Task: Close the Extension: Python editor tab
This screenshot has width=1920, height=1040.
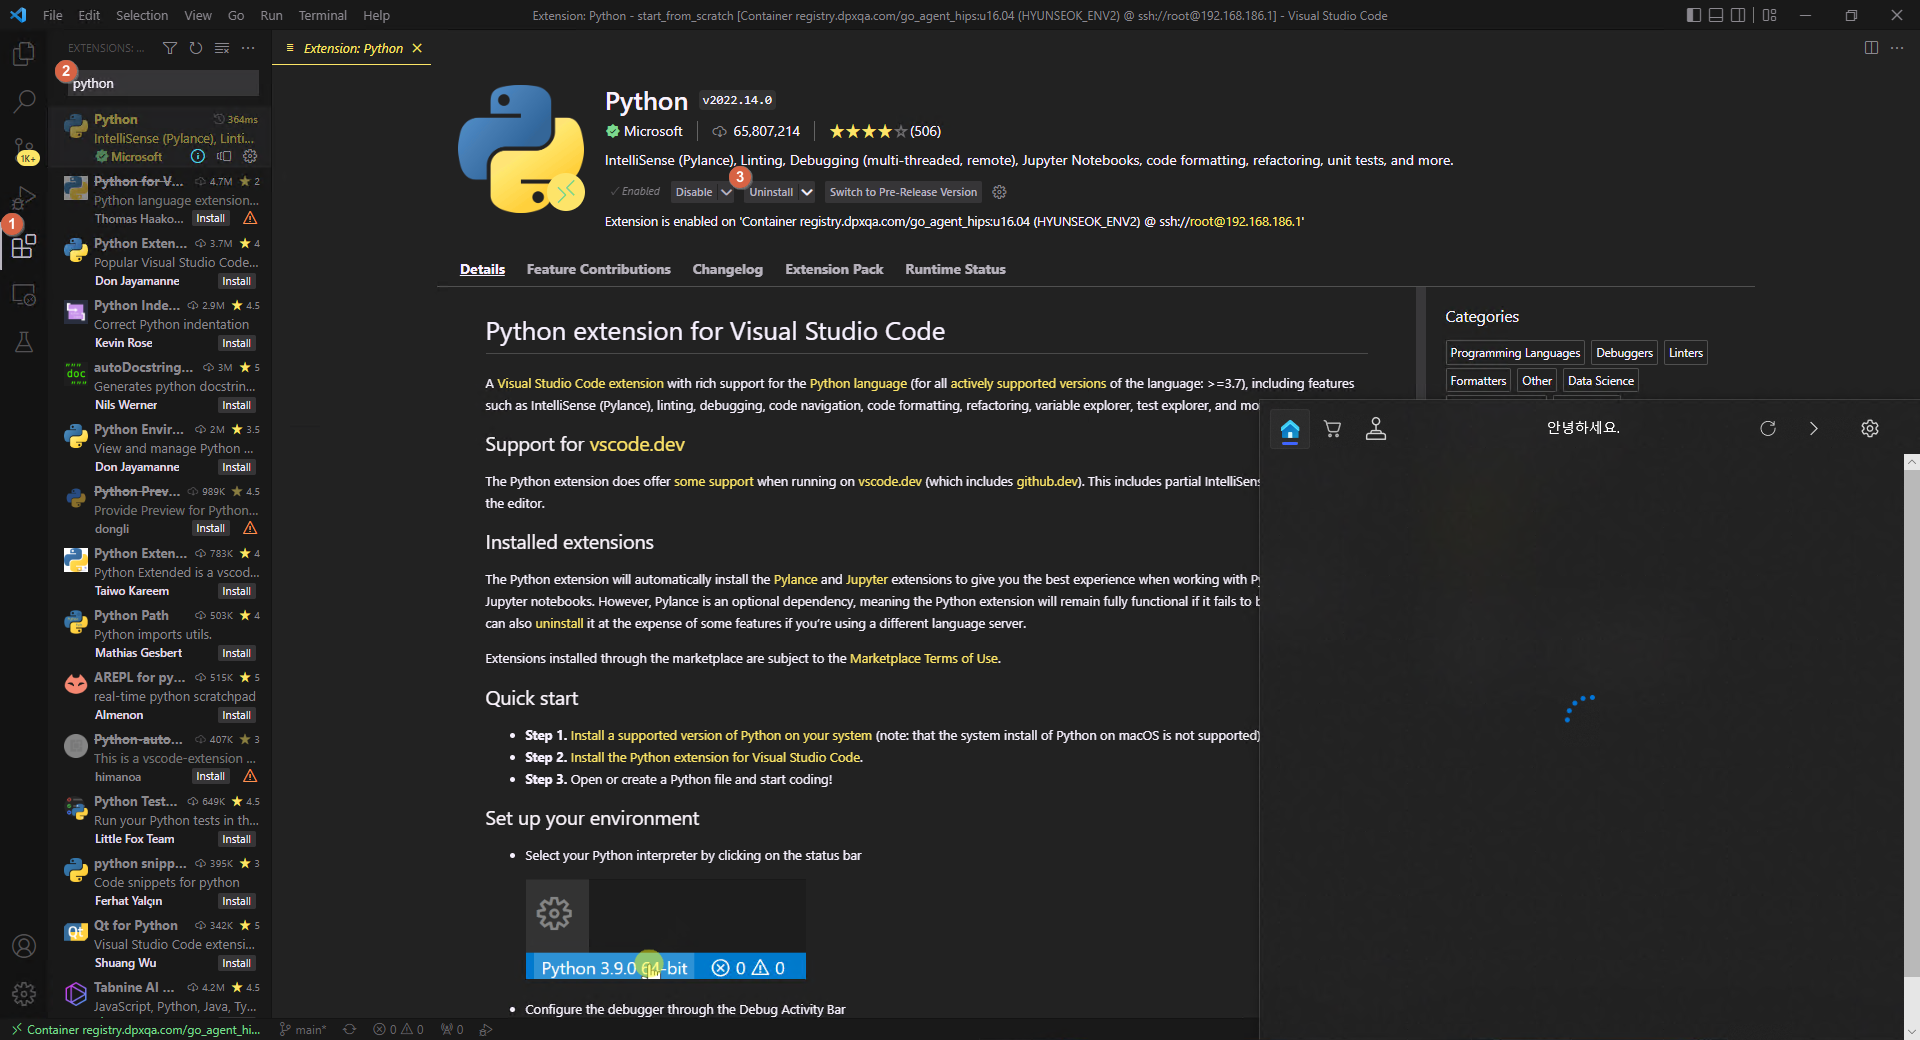Action: pos(417,48)
